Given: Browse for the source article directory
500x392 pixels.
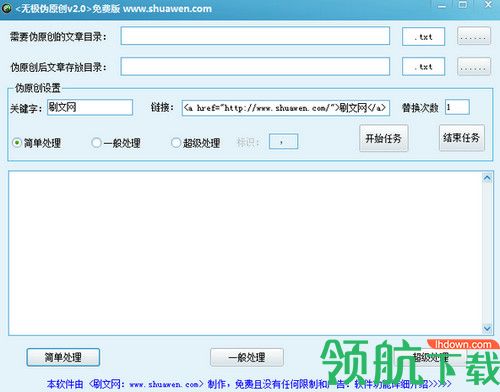Looking at the screenshot, I should point(474,36).
